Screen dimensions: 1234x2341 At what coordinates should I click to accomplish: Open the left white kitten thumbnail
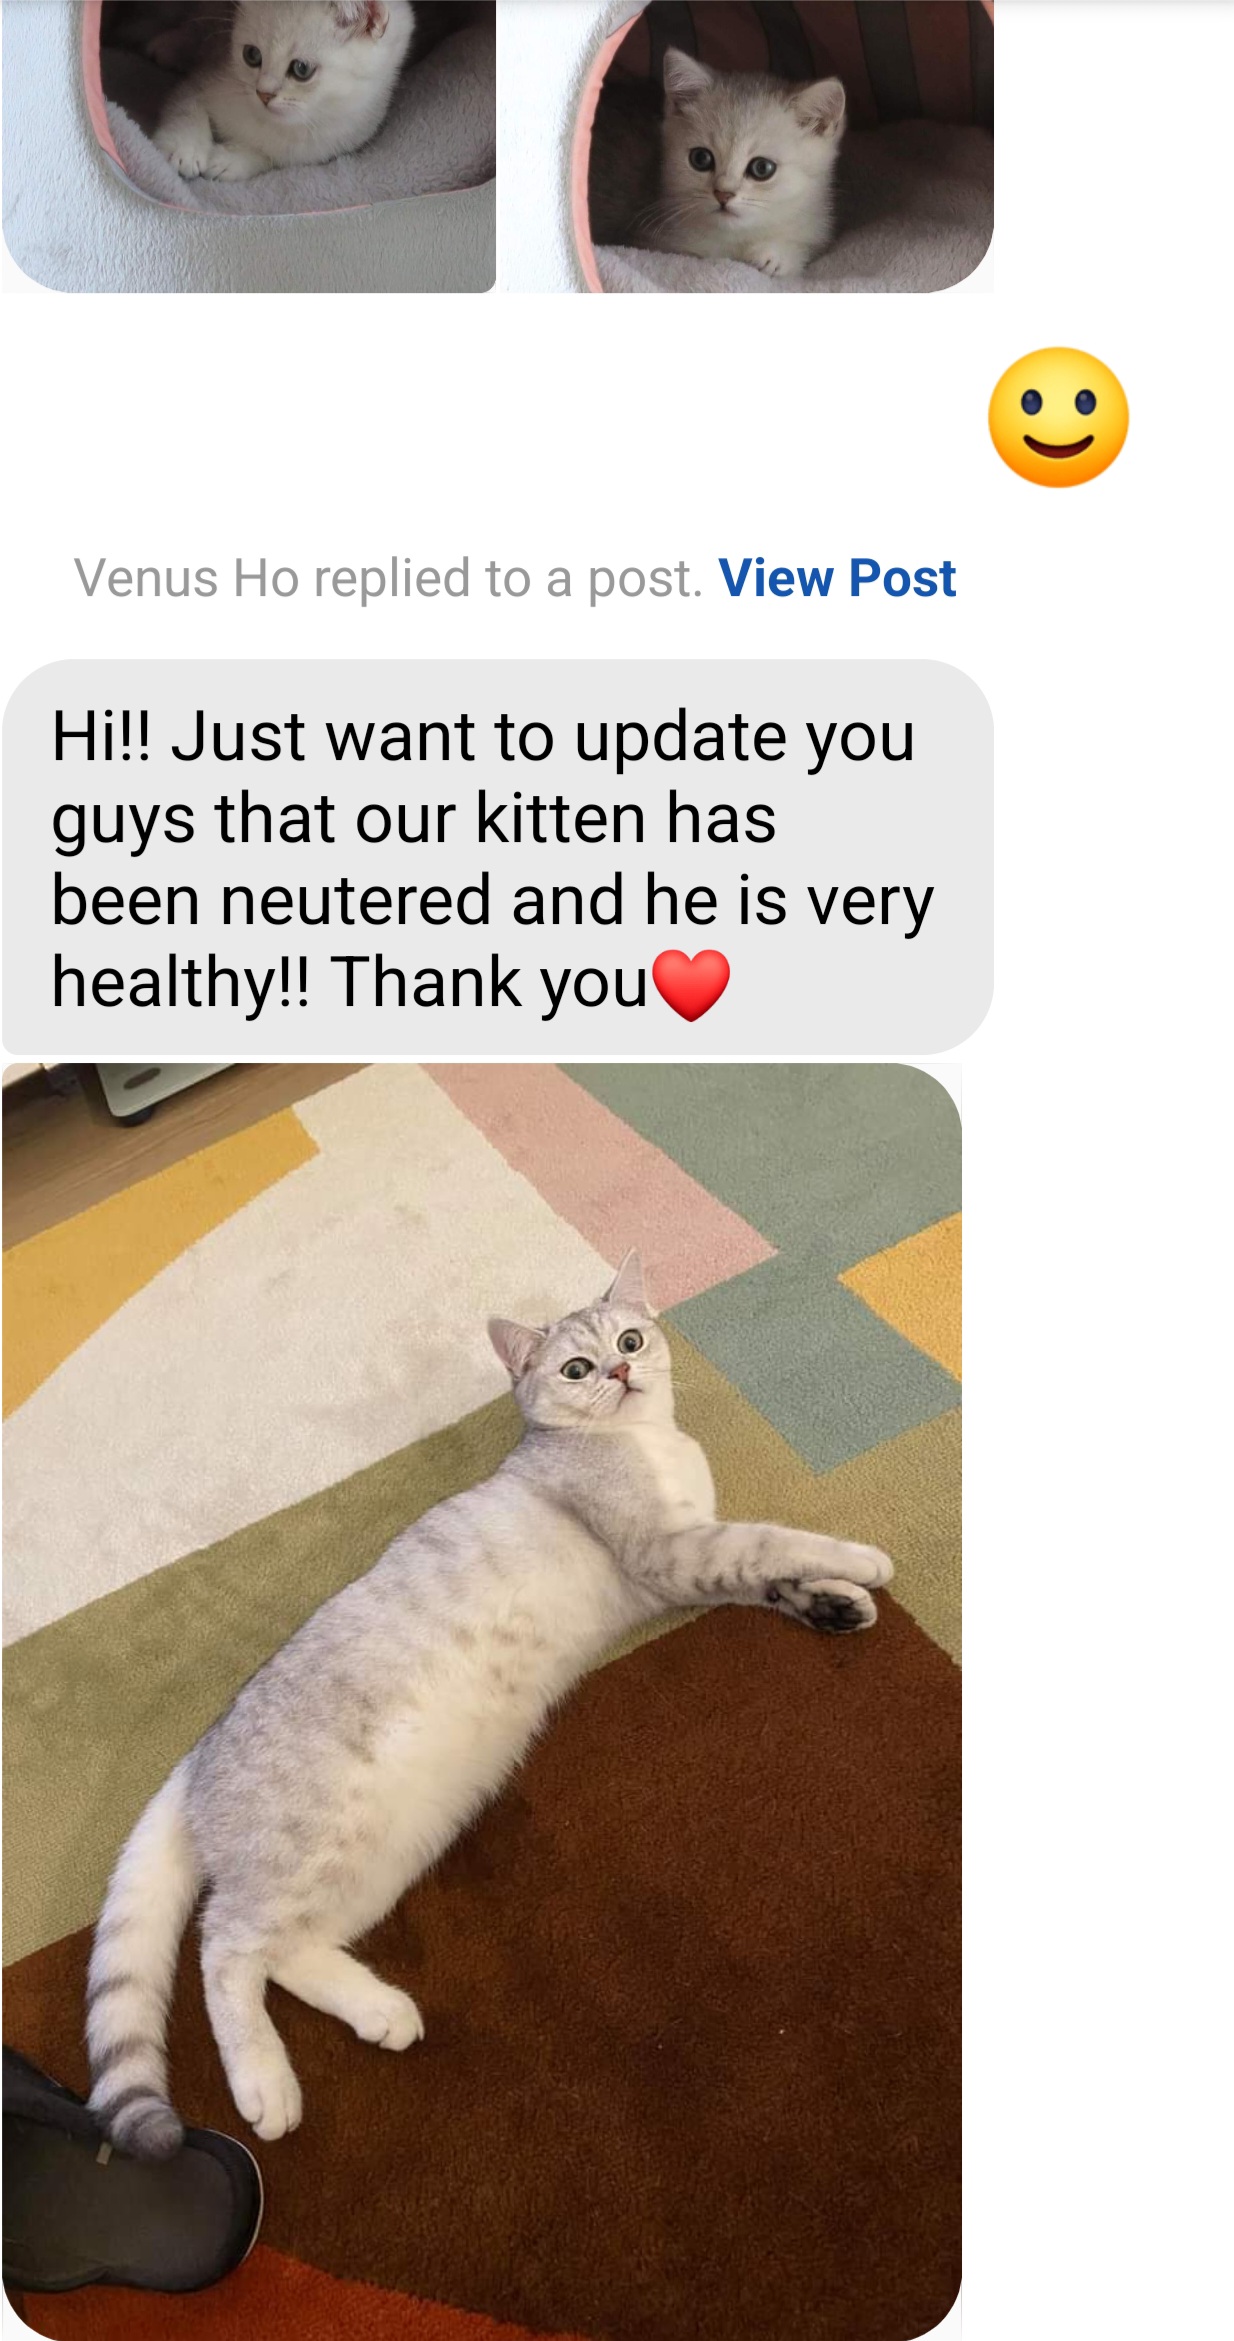coord(249,146)
